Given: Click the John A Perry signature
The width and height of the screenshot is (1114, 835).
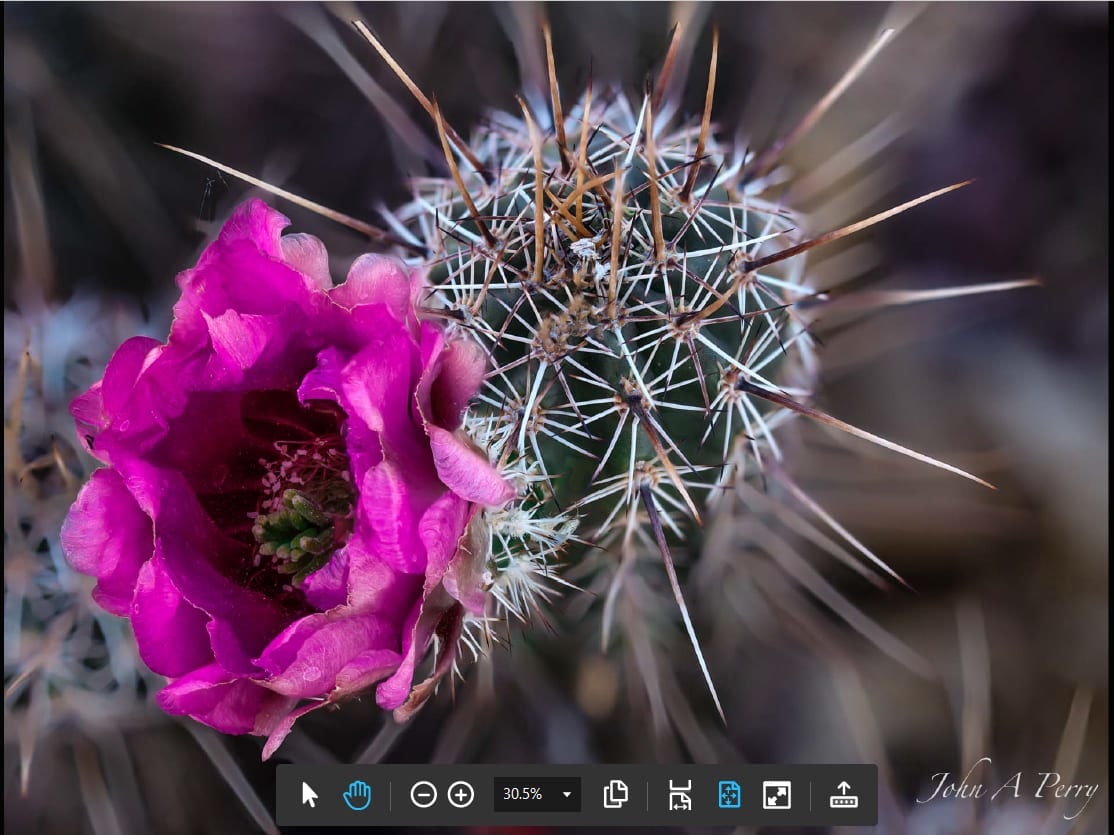Looking at the screenshot, I should [1008, 788].
